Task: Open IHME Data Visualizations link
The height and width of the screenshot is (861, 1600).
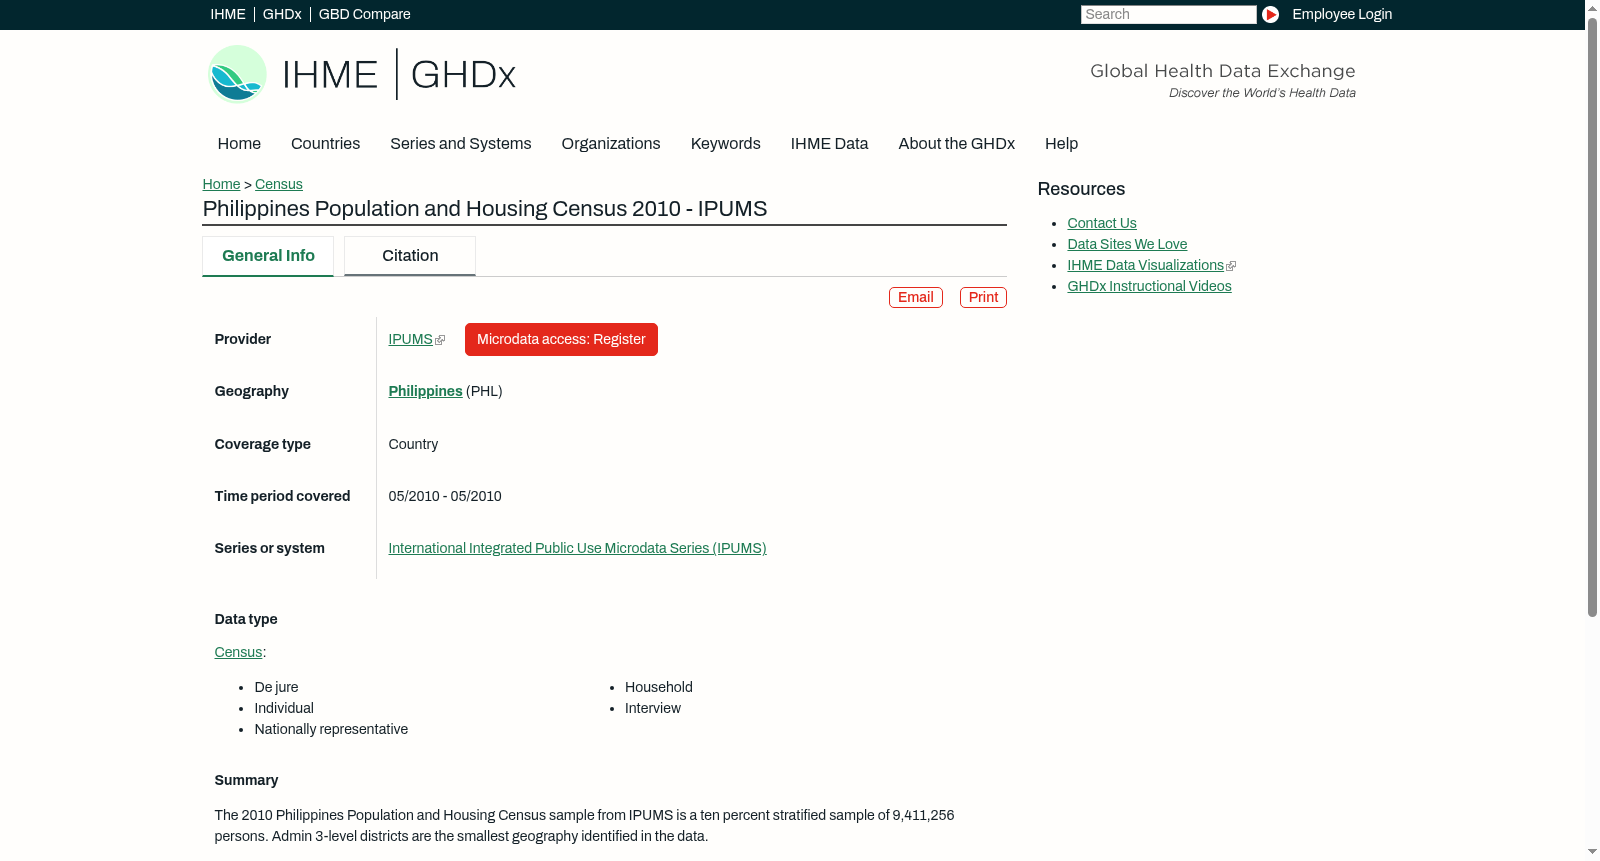Action: [x=1145, y=266]
